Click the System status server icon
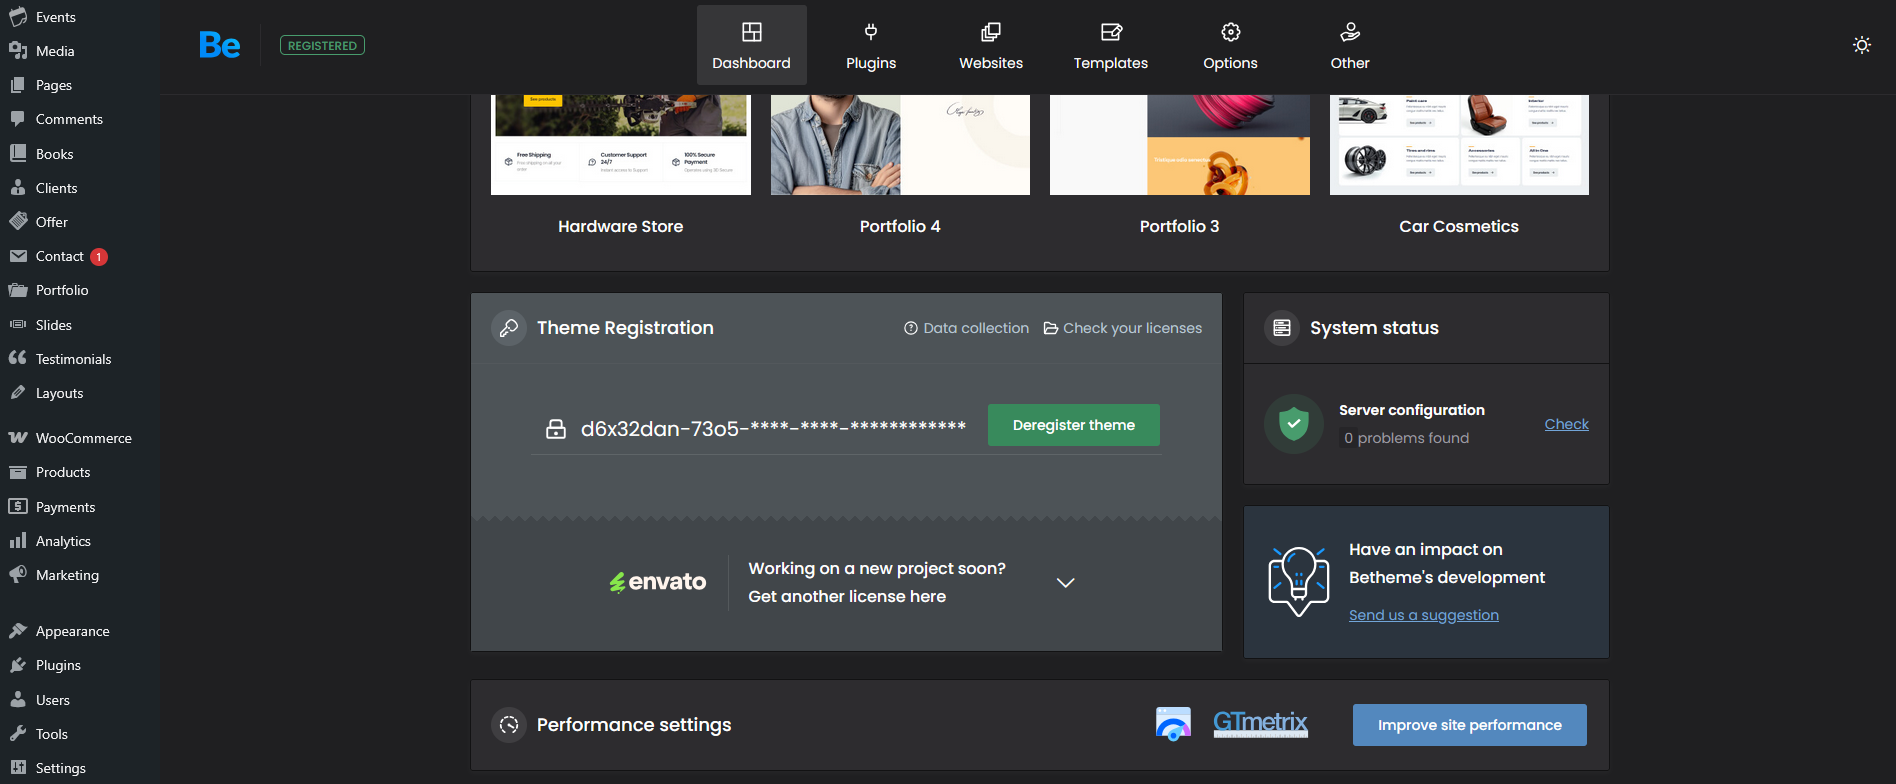1896x784 pixels. point(1282,328)
